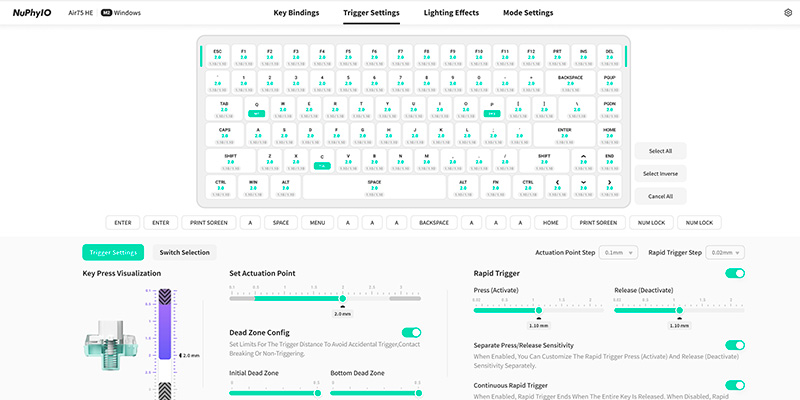The image size is (800, 400).
Task: Select the PGUP key on the keyboard
Action: [x=609, y=82]
